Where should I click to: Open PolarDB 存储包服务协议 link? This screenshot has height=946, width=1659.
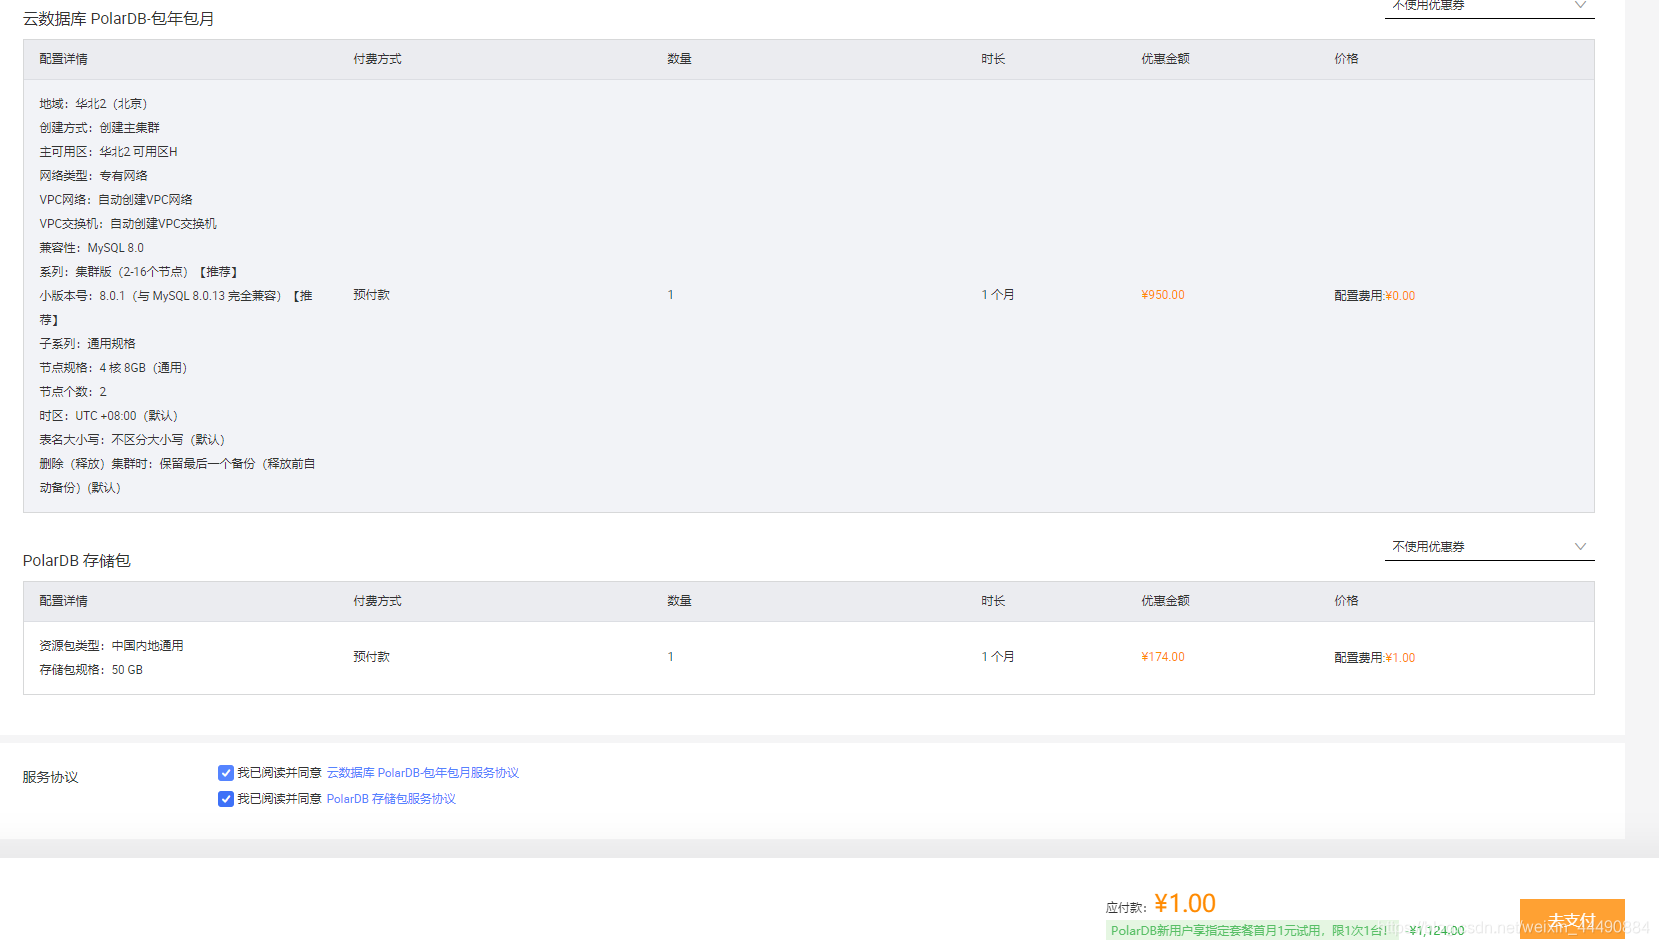point(391,799)
